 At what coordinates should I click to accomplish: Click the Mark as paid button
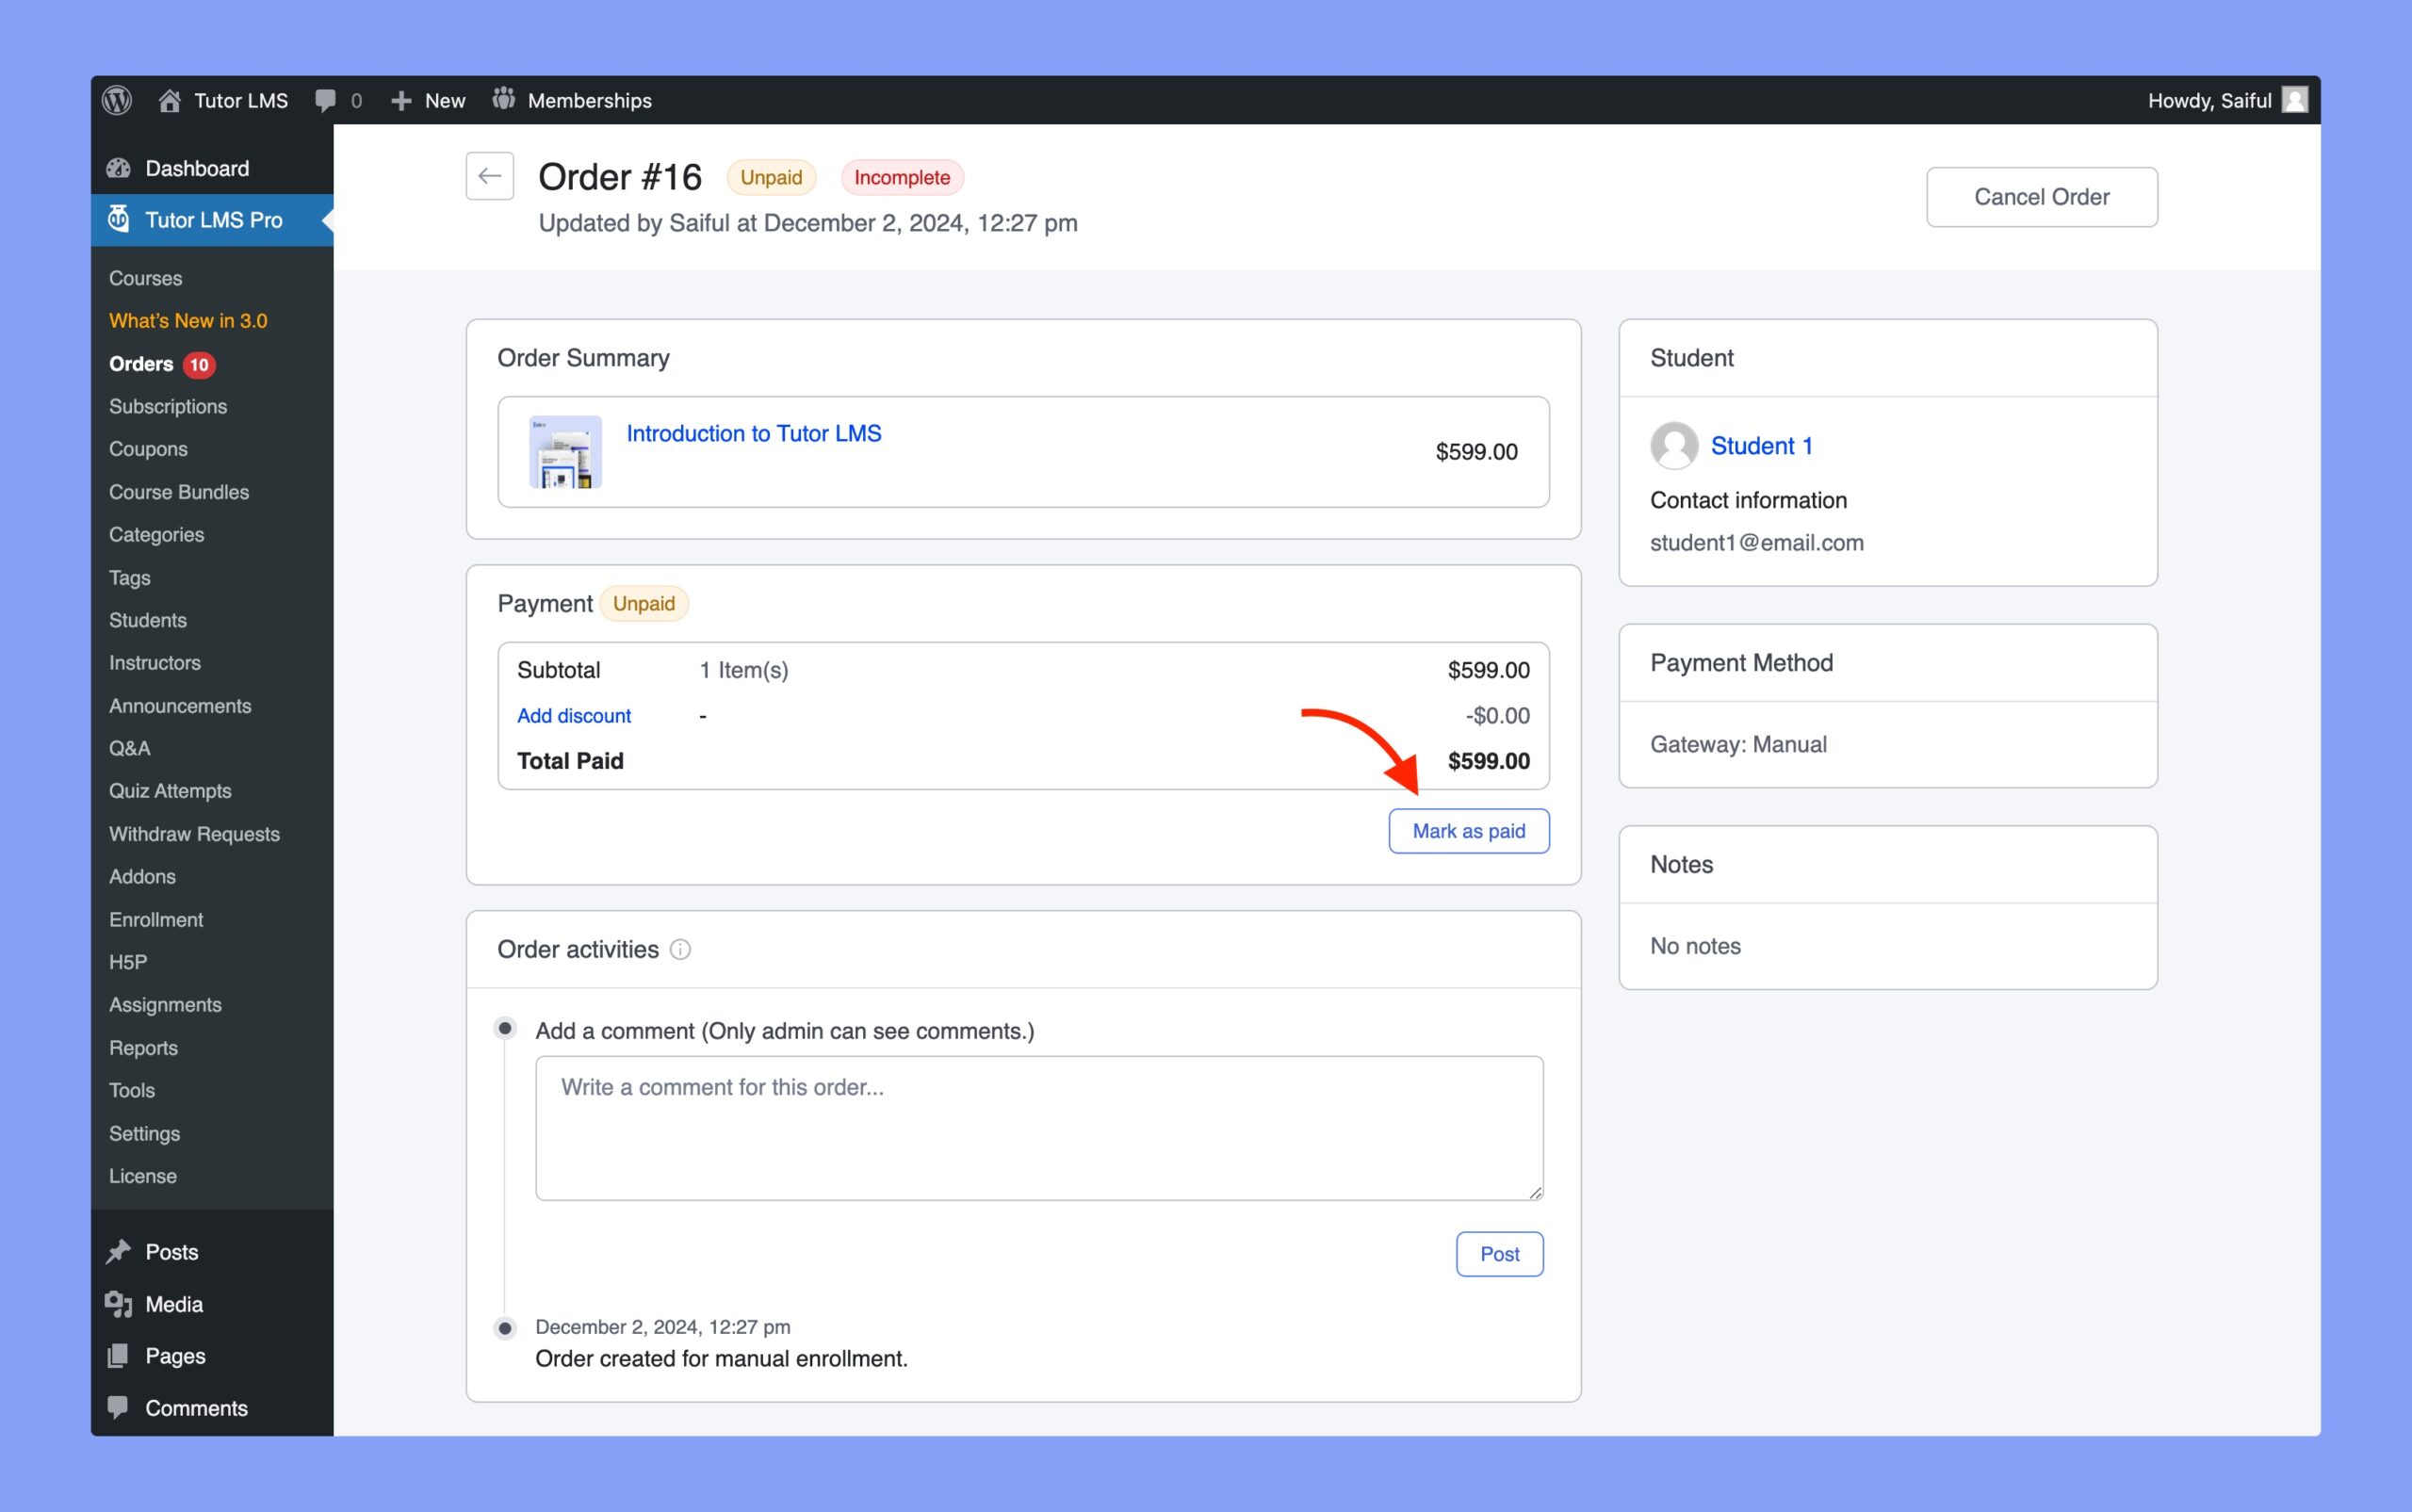pos(1468,831)
